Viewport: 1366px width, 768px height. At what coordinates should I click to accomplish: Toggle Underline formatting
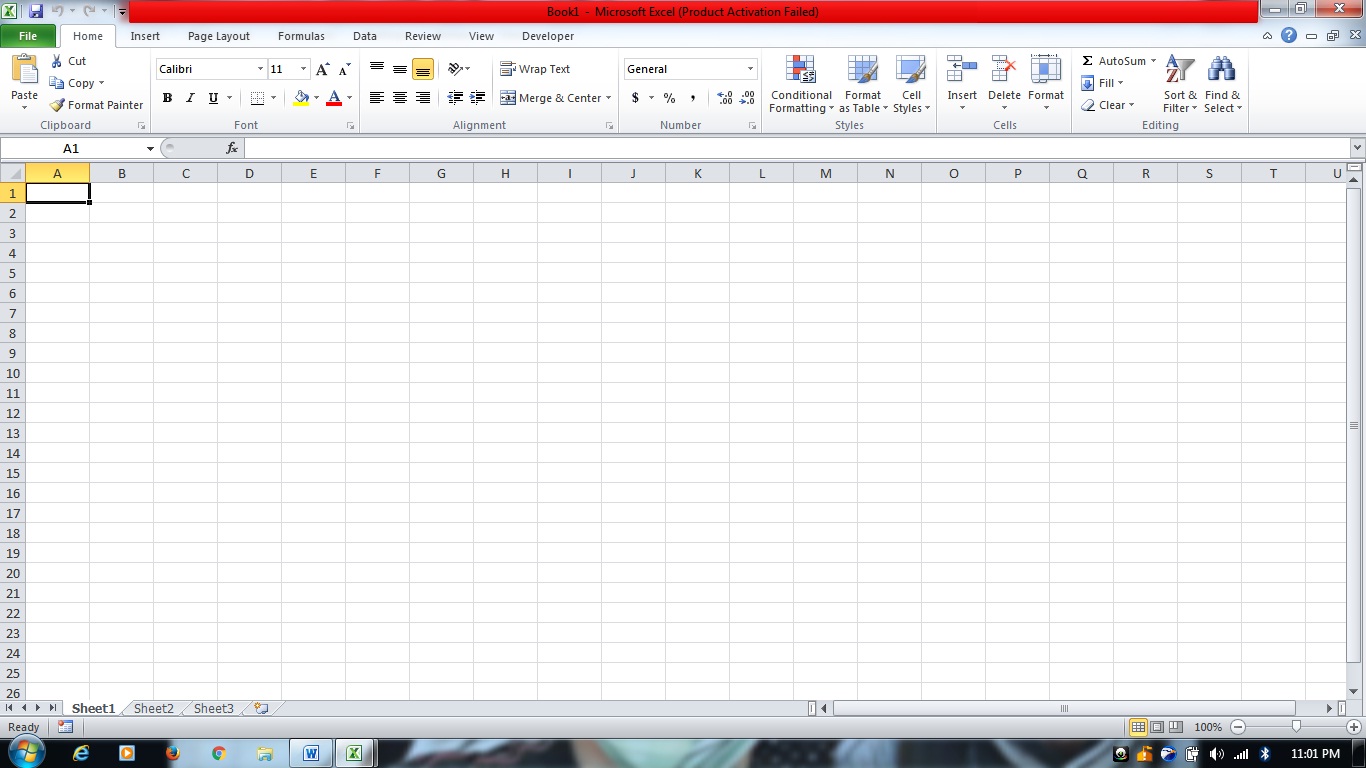[x=213, y=98]
